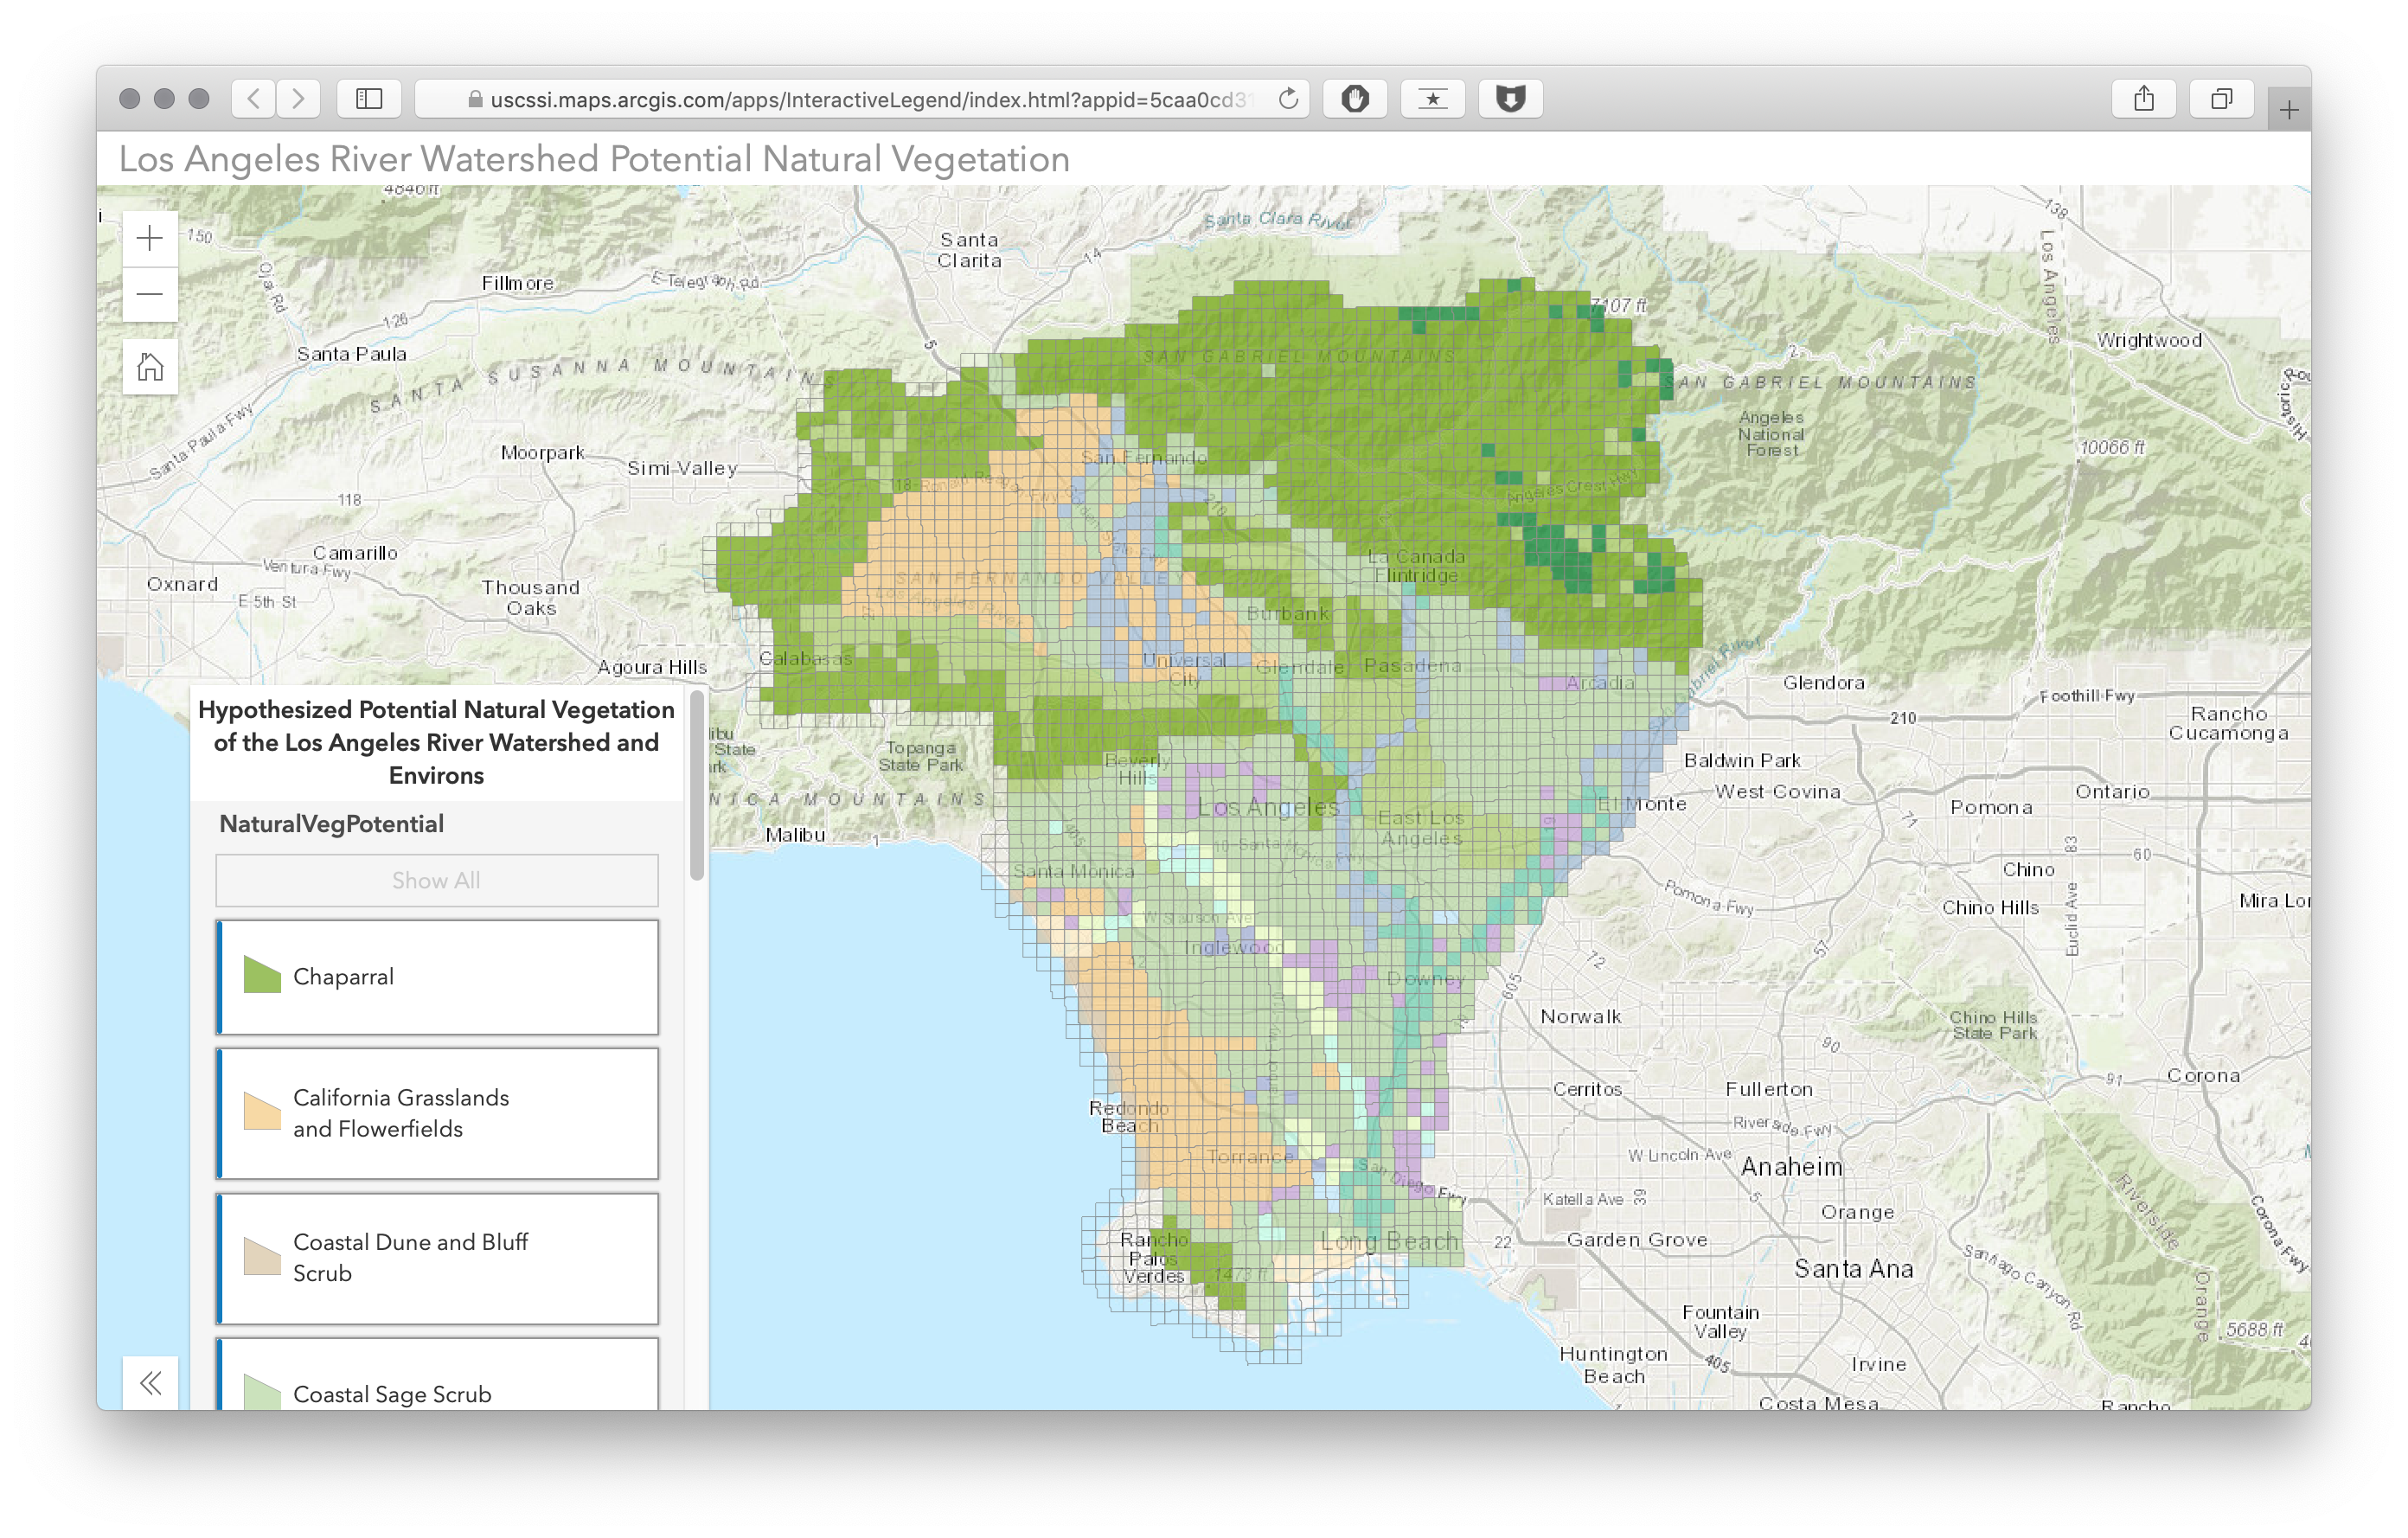Go to the map's home extent
The width and height of the screenshot is (2408, 1538).
click(150, 367)
